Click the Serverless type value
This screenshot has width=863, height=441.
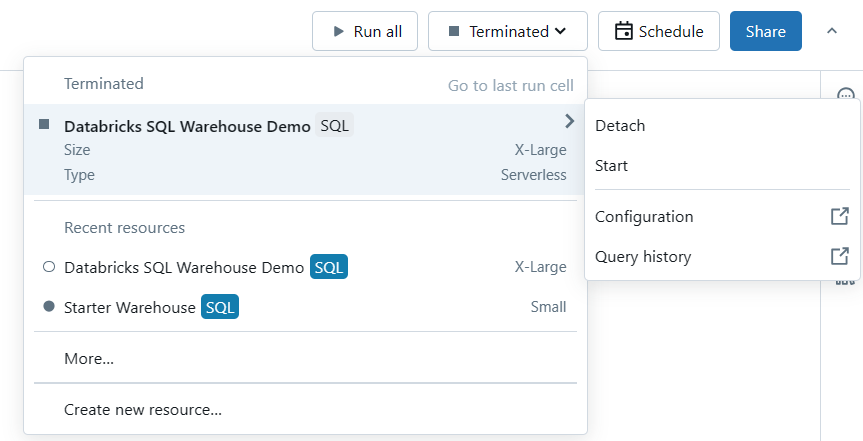coord(533,175)
